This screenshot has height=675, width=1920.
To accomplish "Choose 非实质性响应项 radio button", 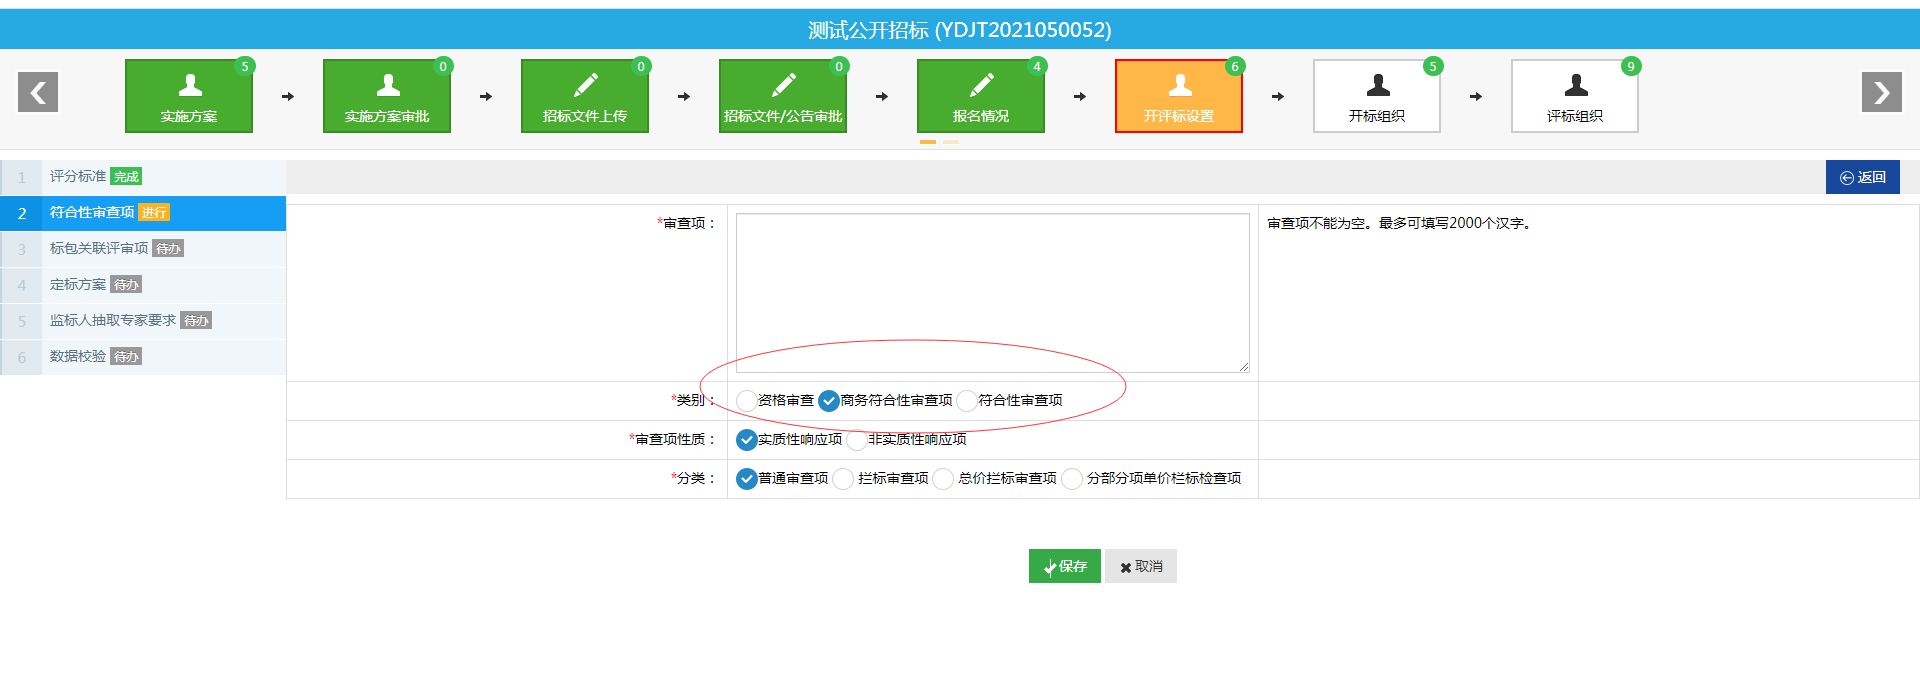I will pos(857,440).
